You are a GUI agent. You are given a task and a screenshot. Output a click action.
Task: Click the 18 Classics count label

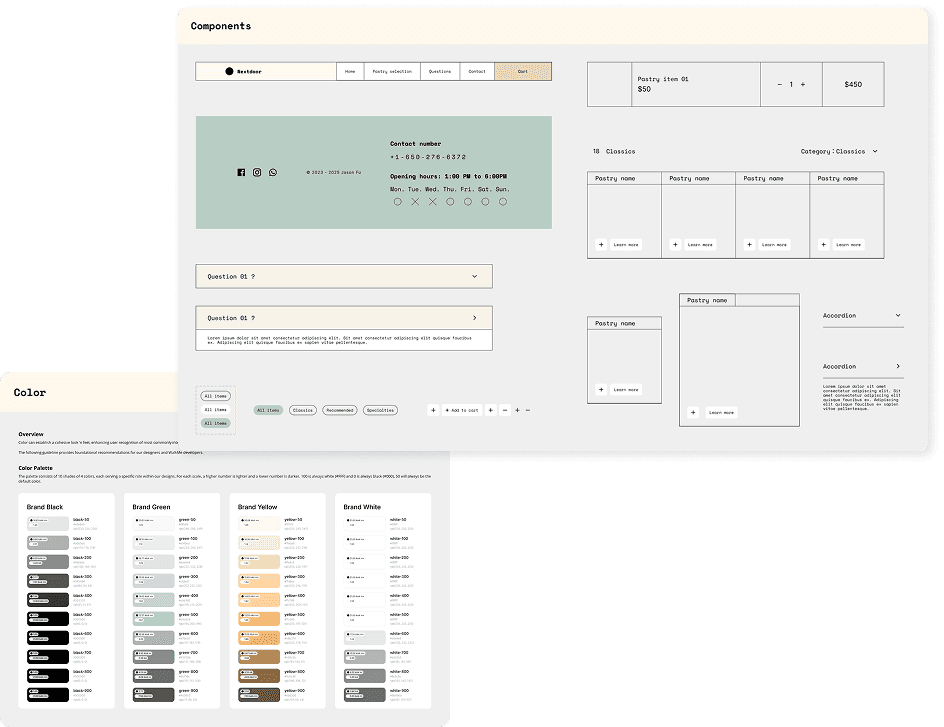coord(614,151)
